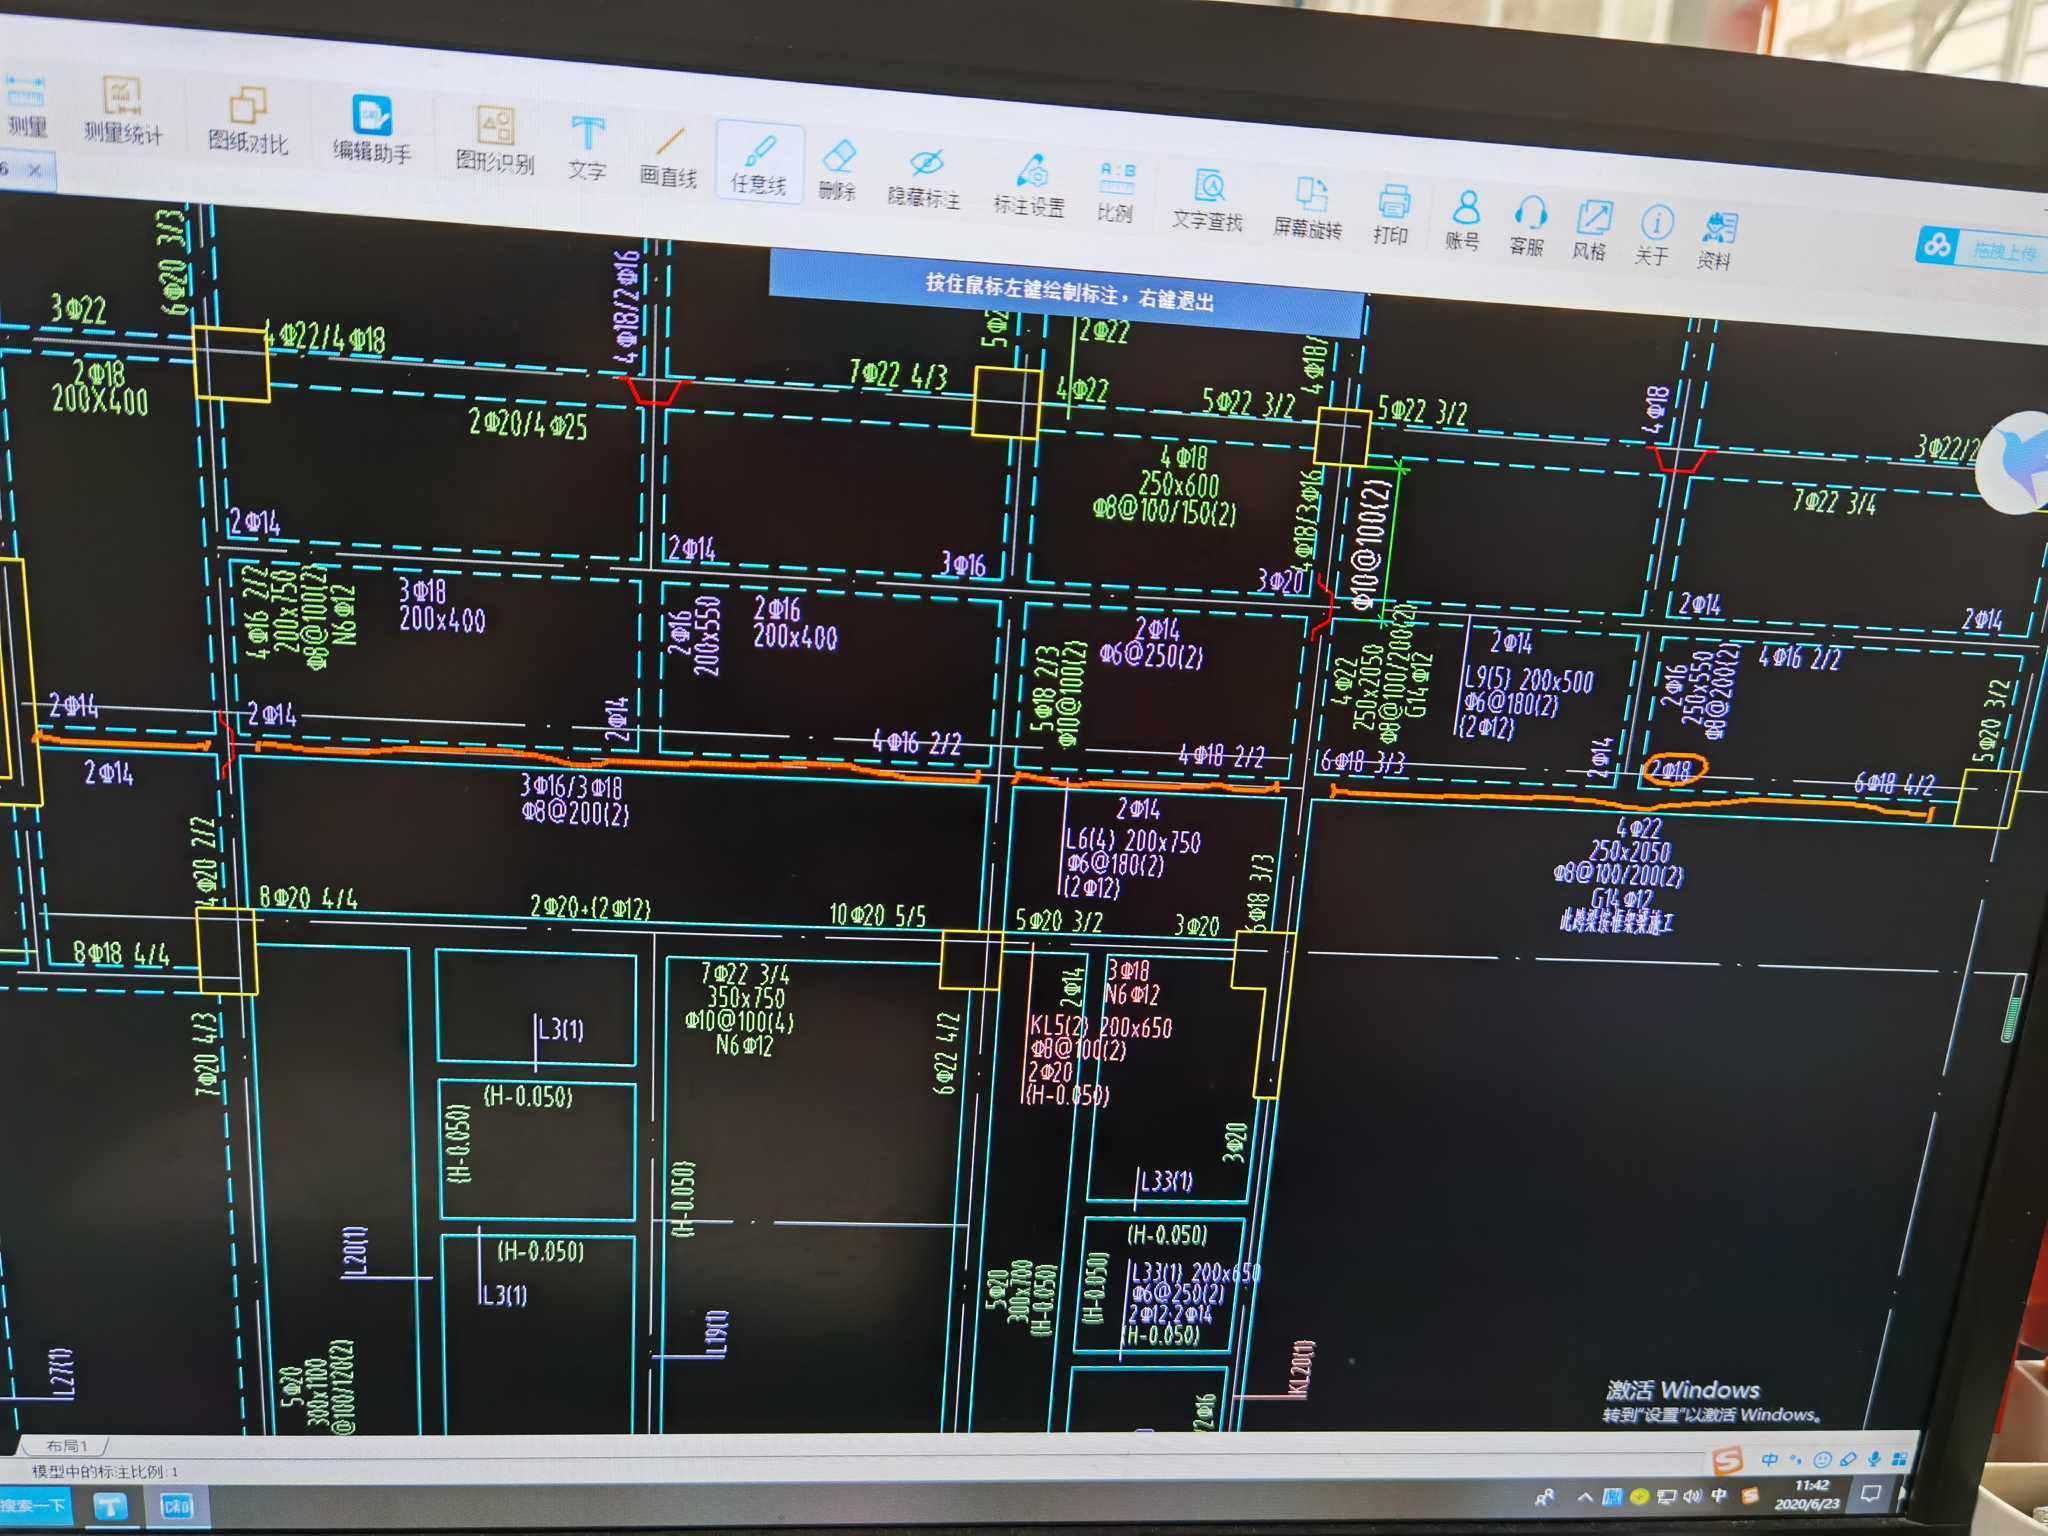2048x1536 pixels.
Task: Open the blue T app in taskbar
Action: [110, 1506]
